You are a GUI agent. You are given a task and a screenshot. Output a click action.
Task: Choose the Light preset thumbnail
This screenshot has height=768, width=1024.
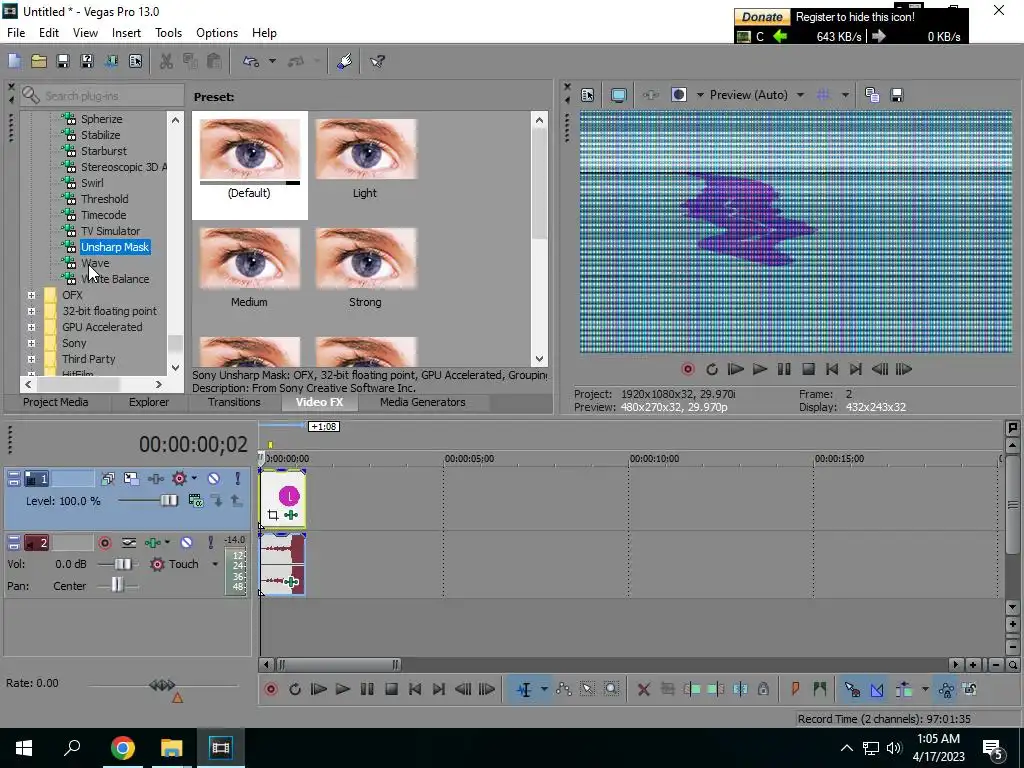point(366,150)
